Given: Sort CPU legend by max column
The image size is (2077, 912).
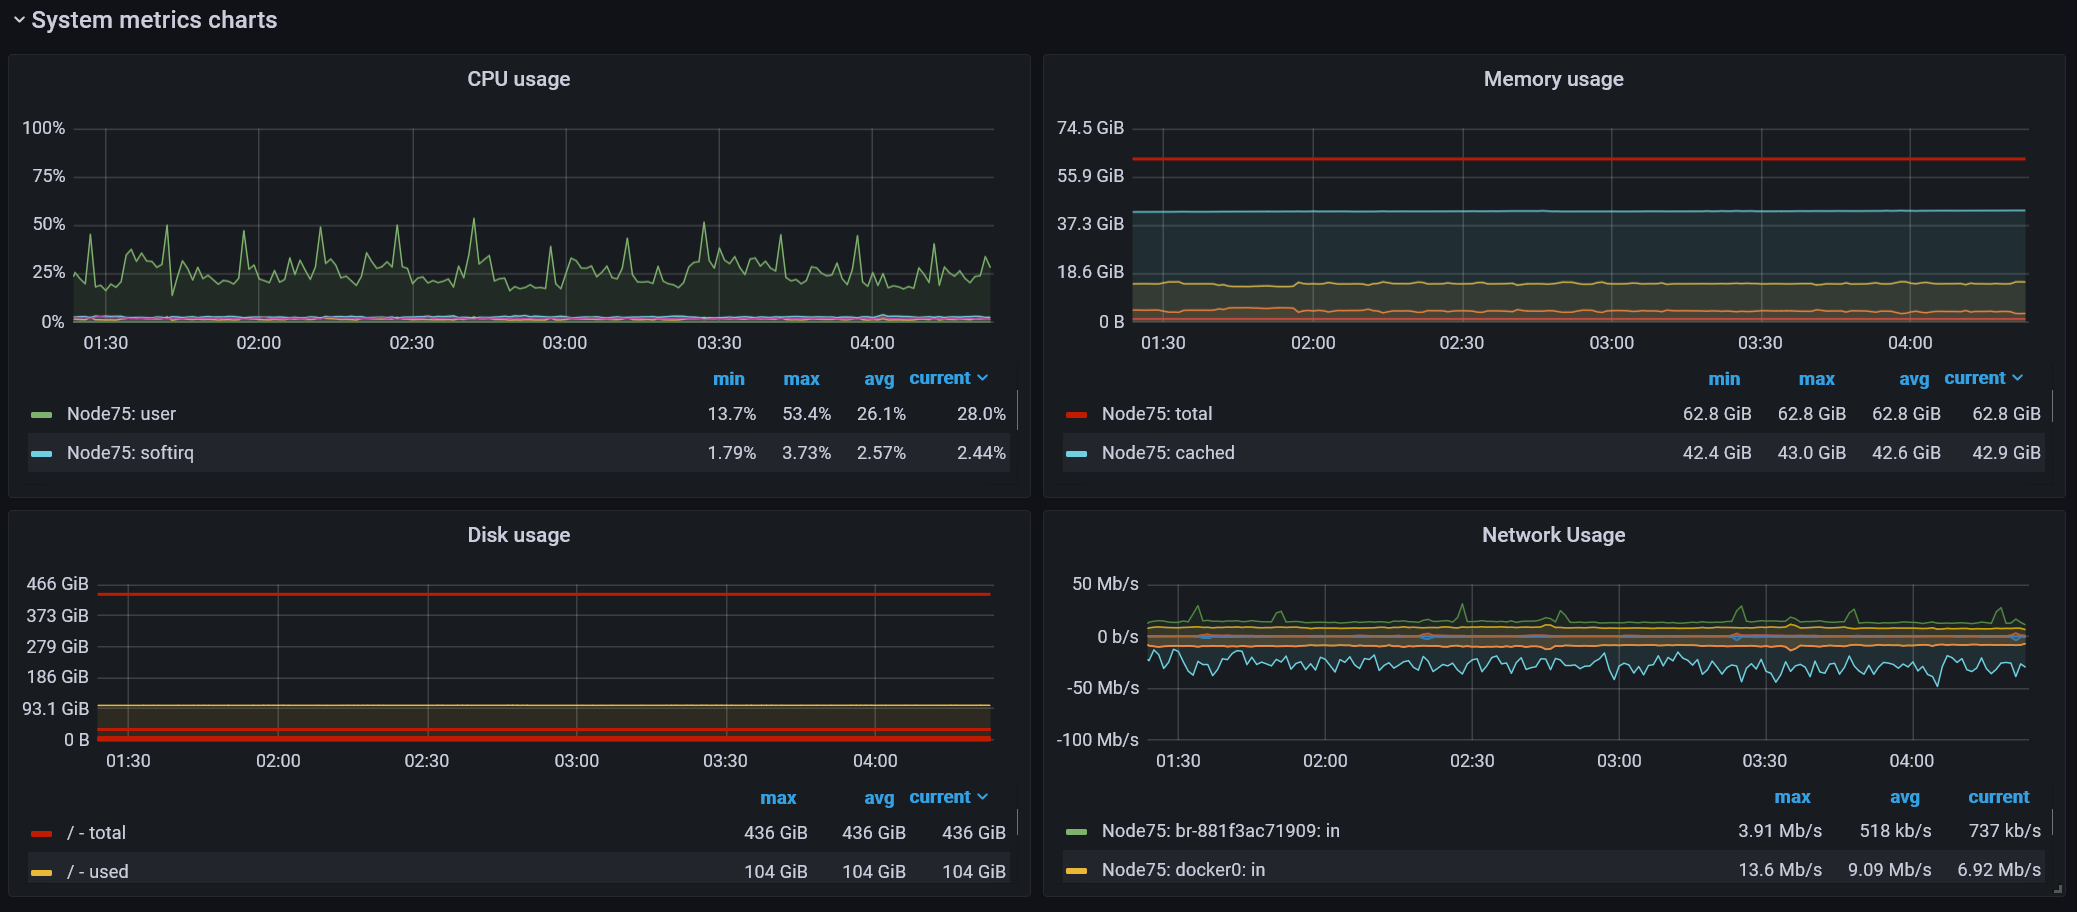Looking at the screenshot, I should 801,379.
